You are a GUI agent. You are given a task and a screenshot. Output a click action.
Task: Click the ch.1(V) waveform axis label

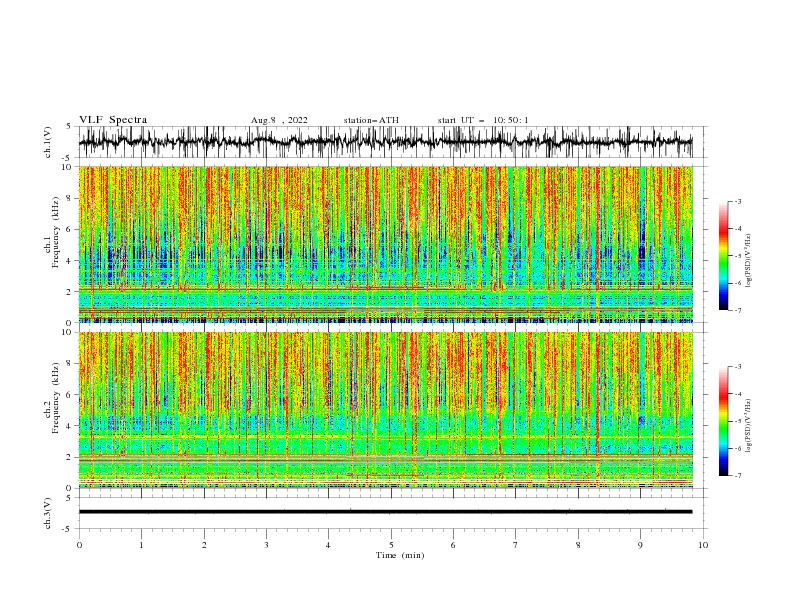point(48,142)
